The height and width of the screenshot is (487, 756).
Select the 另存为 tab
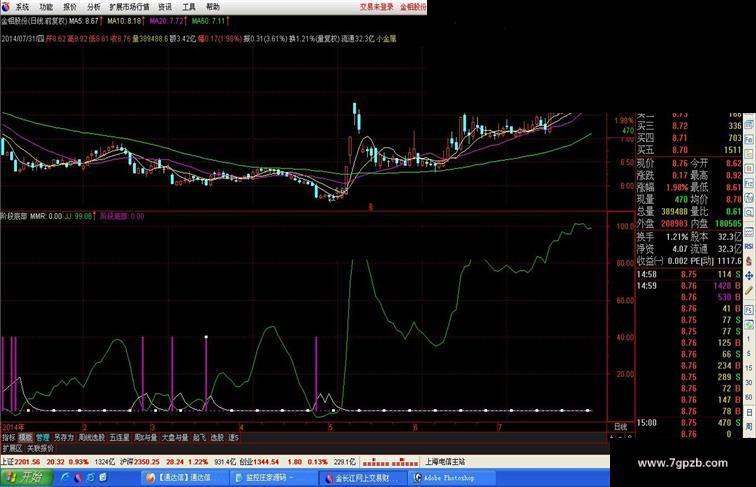[x=64, y=437]
